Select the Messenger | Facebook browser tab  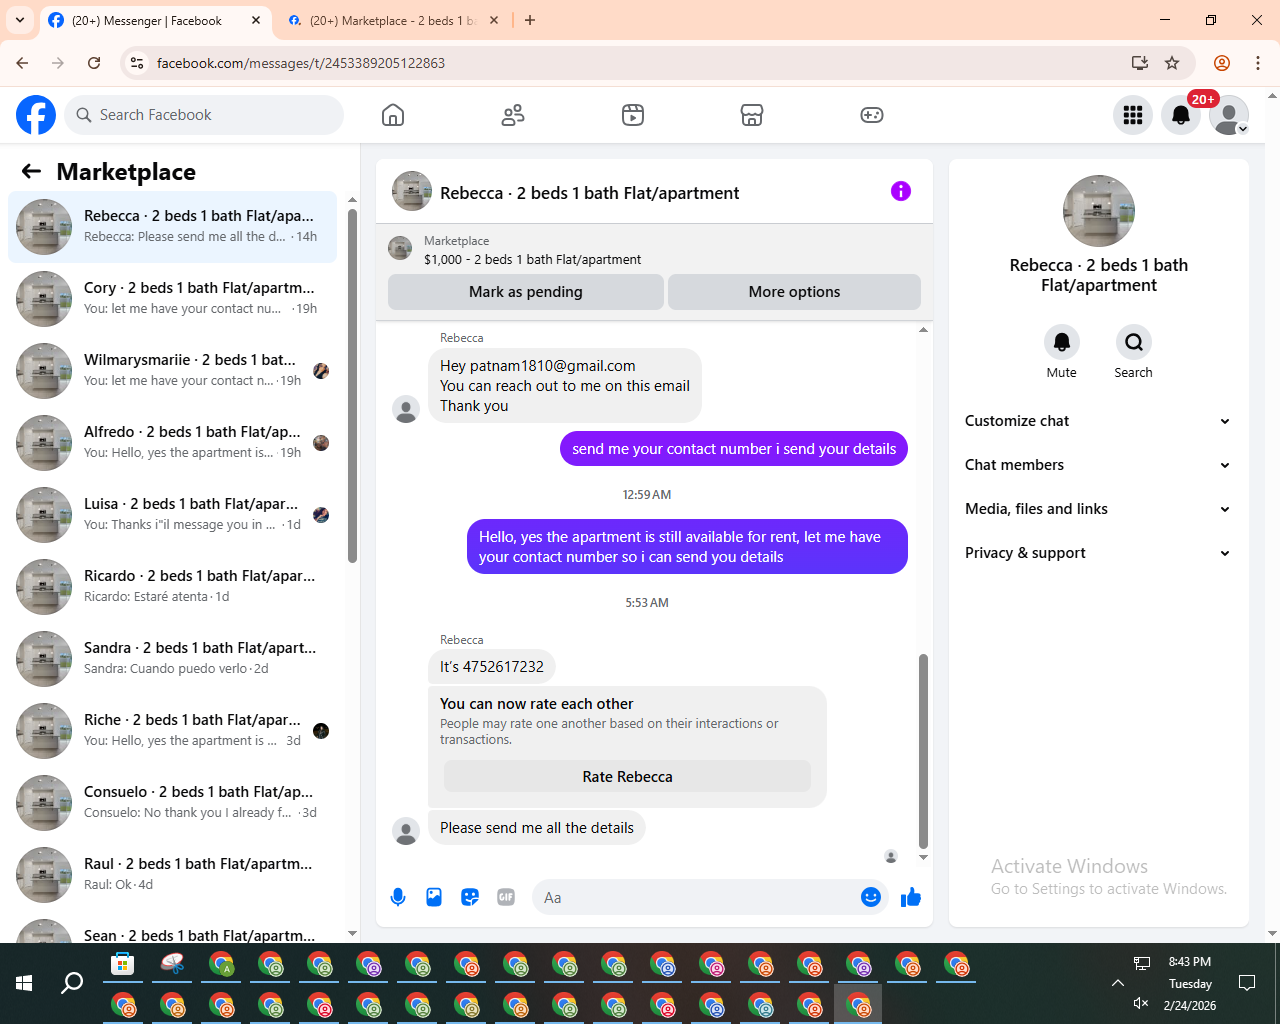146,21
